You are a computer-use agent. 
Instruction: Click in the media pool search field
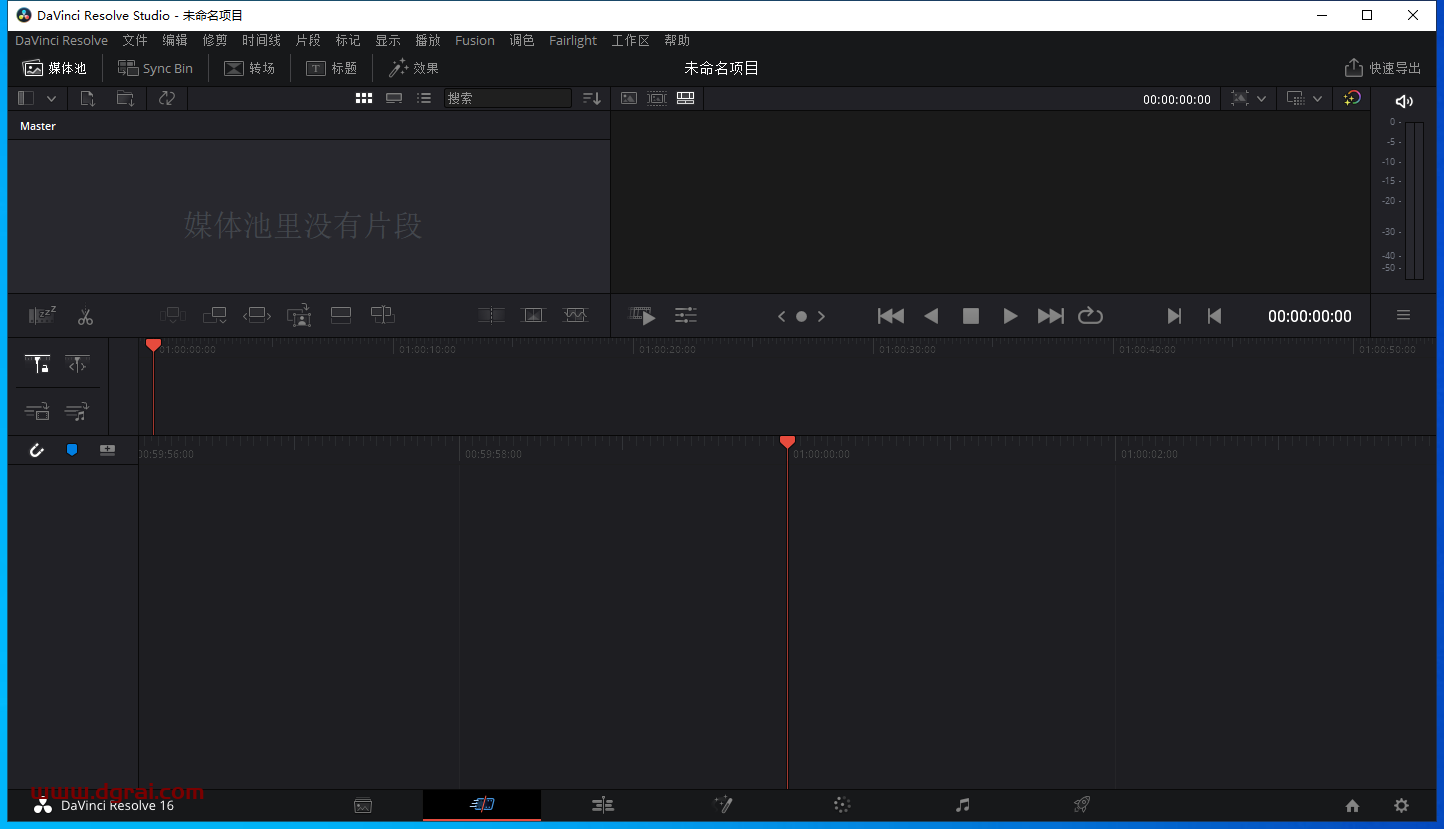pyautogui.click(x=507, y=98)
